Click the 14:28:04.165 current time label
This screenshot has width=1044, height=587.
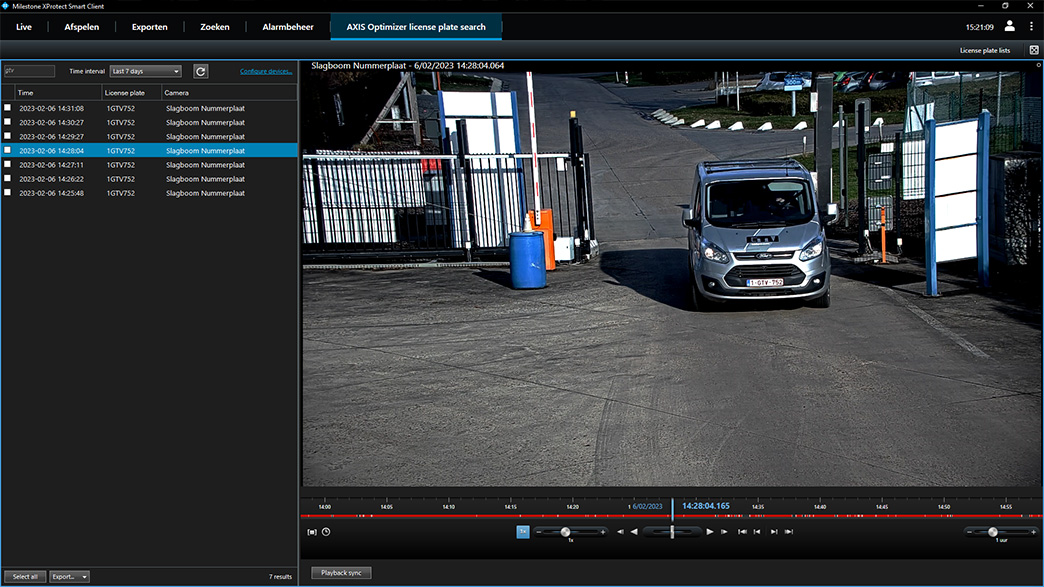tap(706, 506)
